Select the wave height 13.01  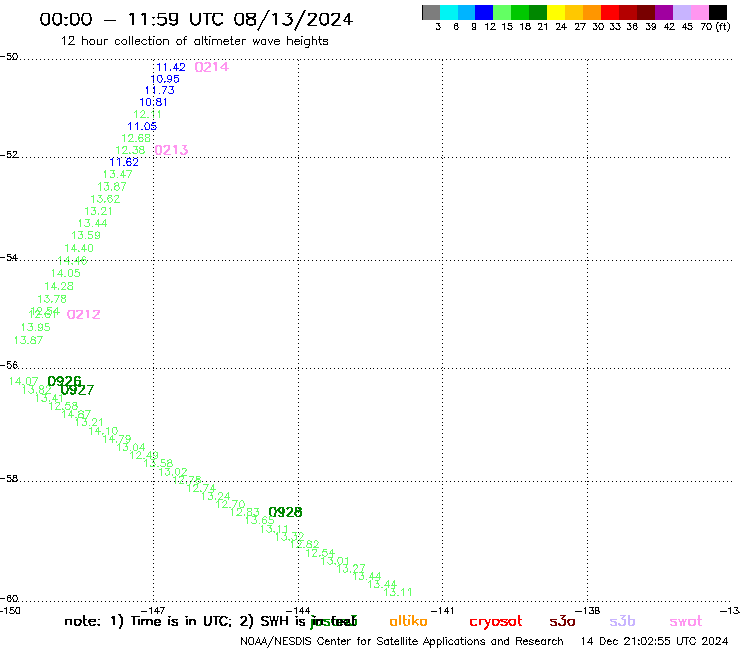[335, 561]
